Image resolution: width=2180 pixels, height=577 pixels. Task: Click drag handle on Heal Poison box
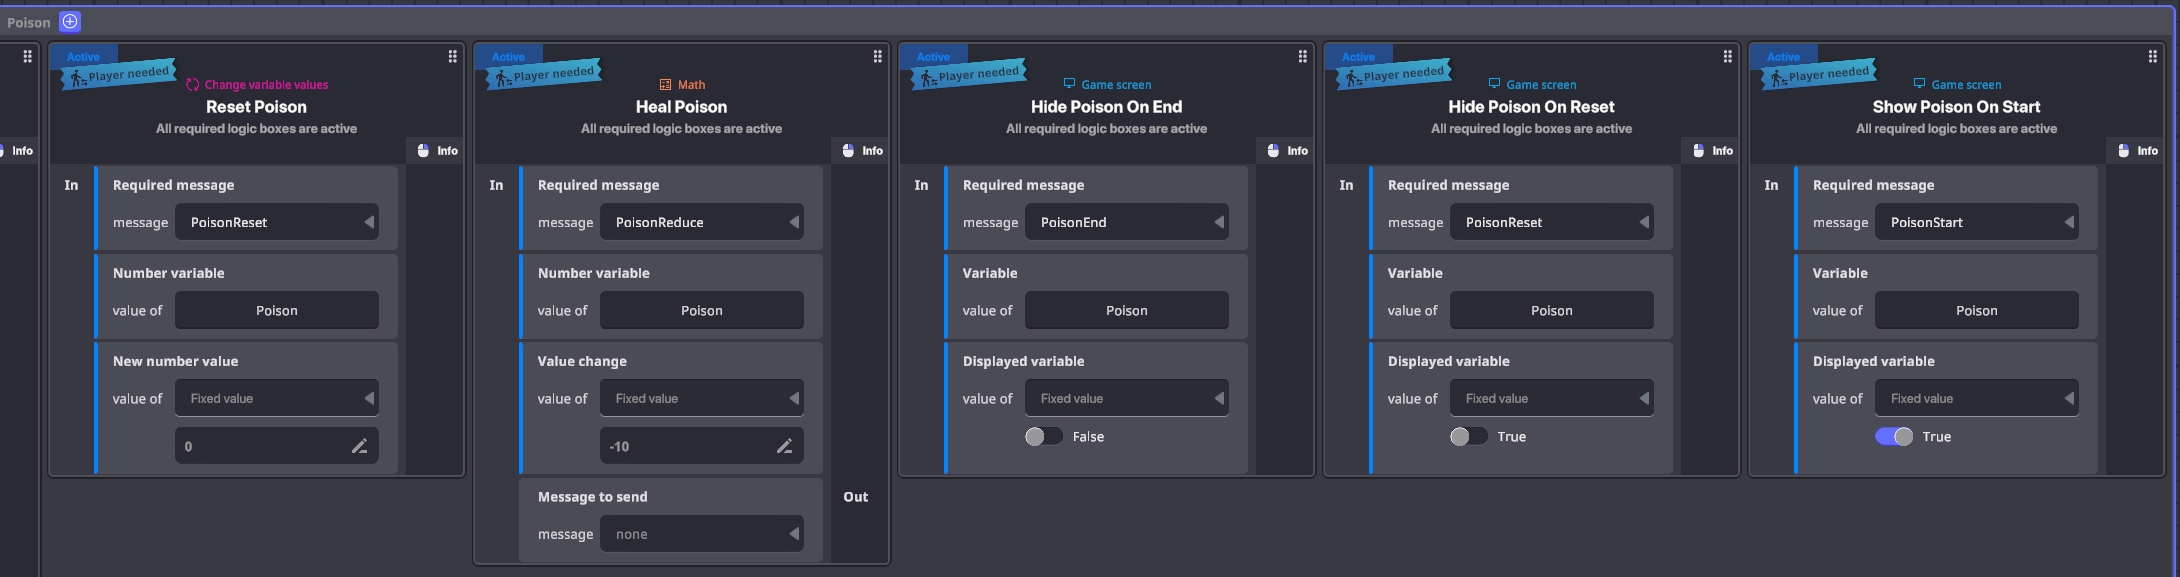point(877,57)
